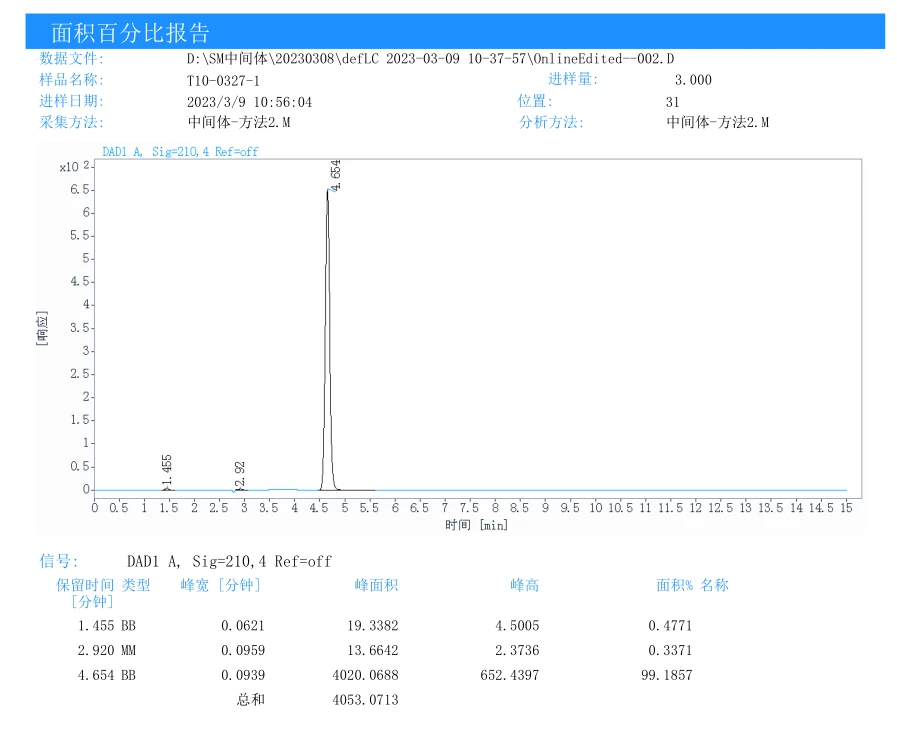Click the peak label 2.92 on chromatogram
The height and width of the screenshot is (743, 897).
[x=240, y=475]
